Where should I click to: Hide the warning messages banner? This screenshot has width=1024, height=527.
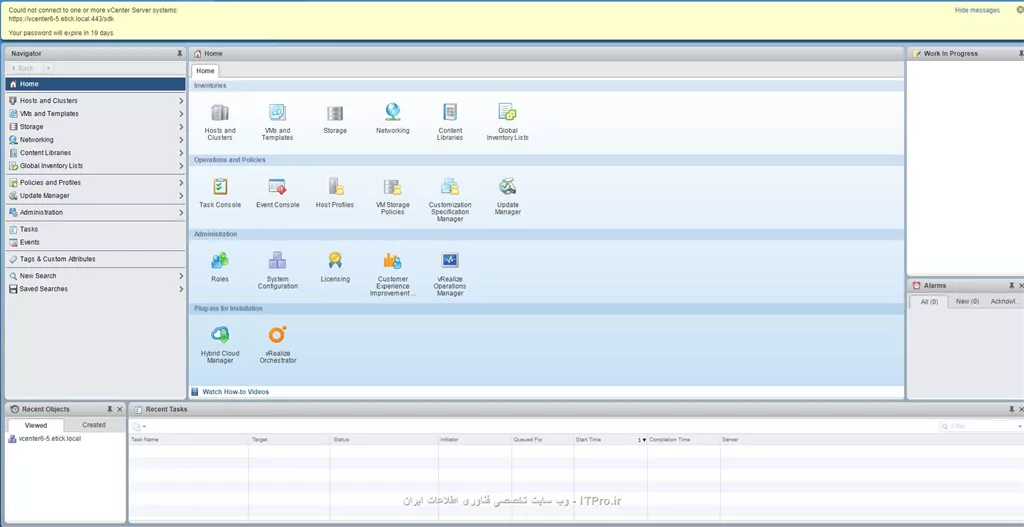tap(977, 10)
